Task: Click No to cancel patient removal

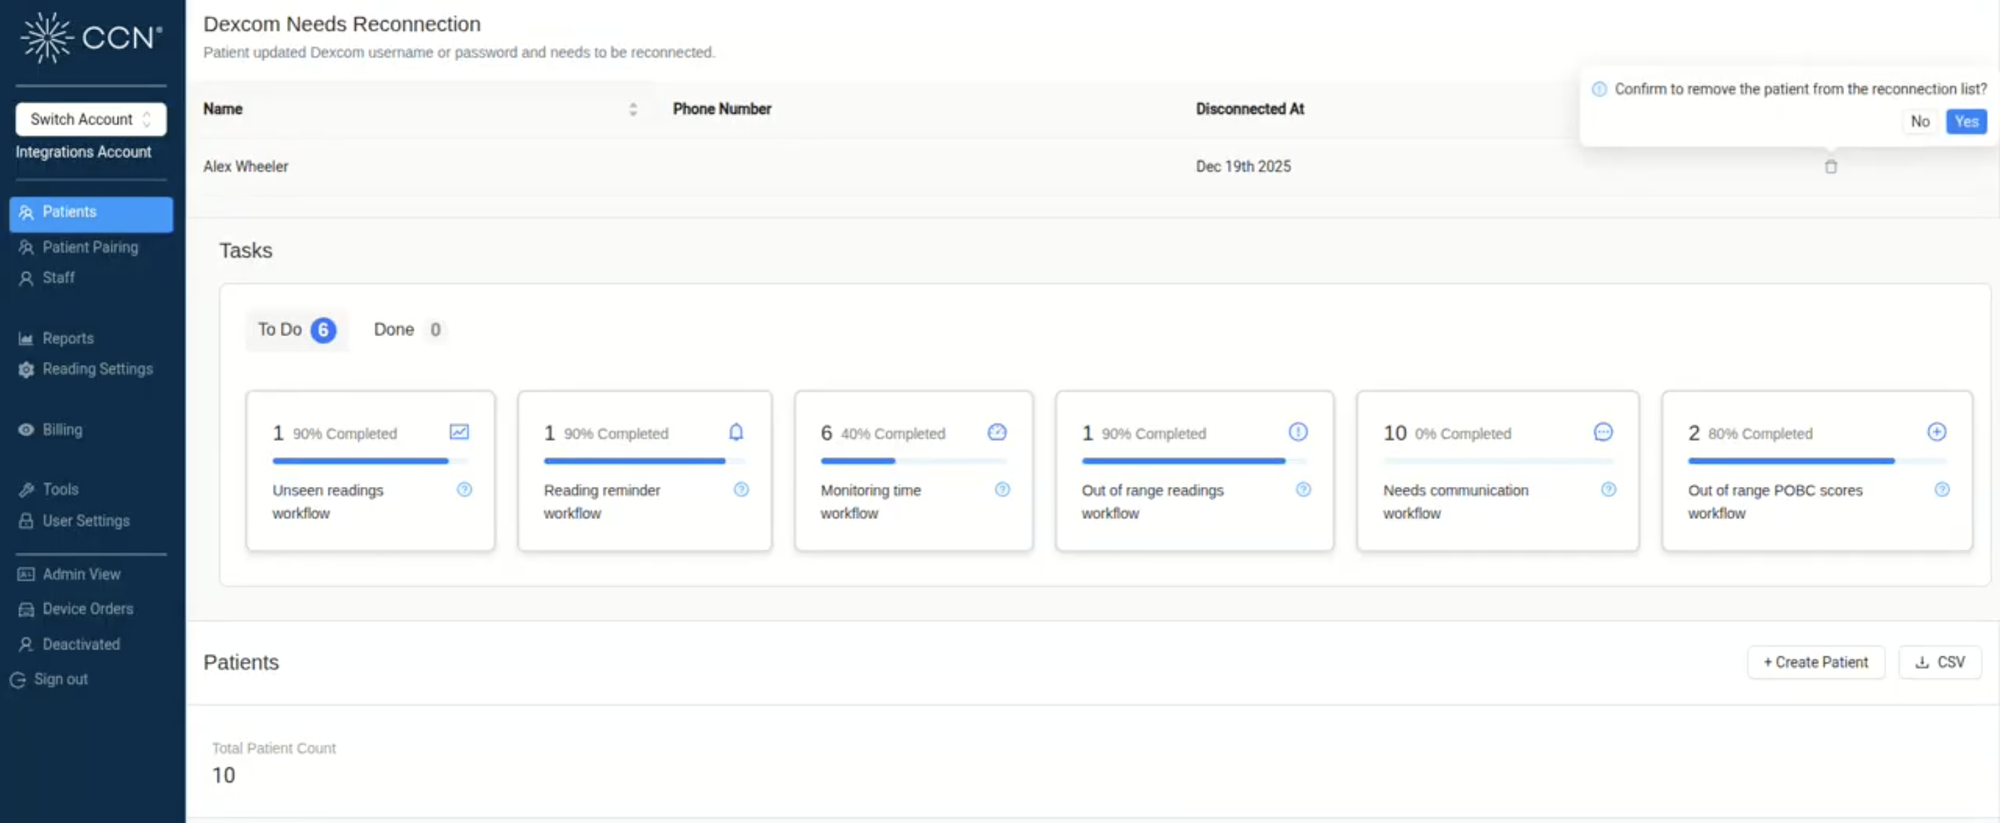Action: coord(1920,122)
